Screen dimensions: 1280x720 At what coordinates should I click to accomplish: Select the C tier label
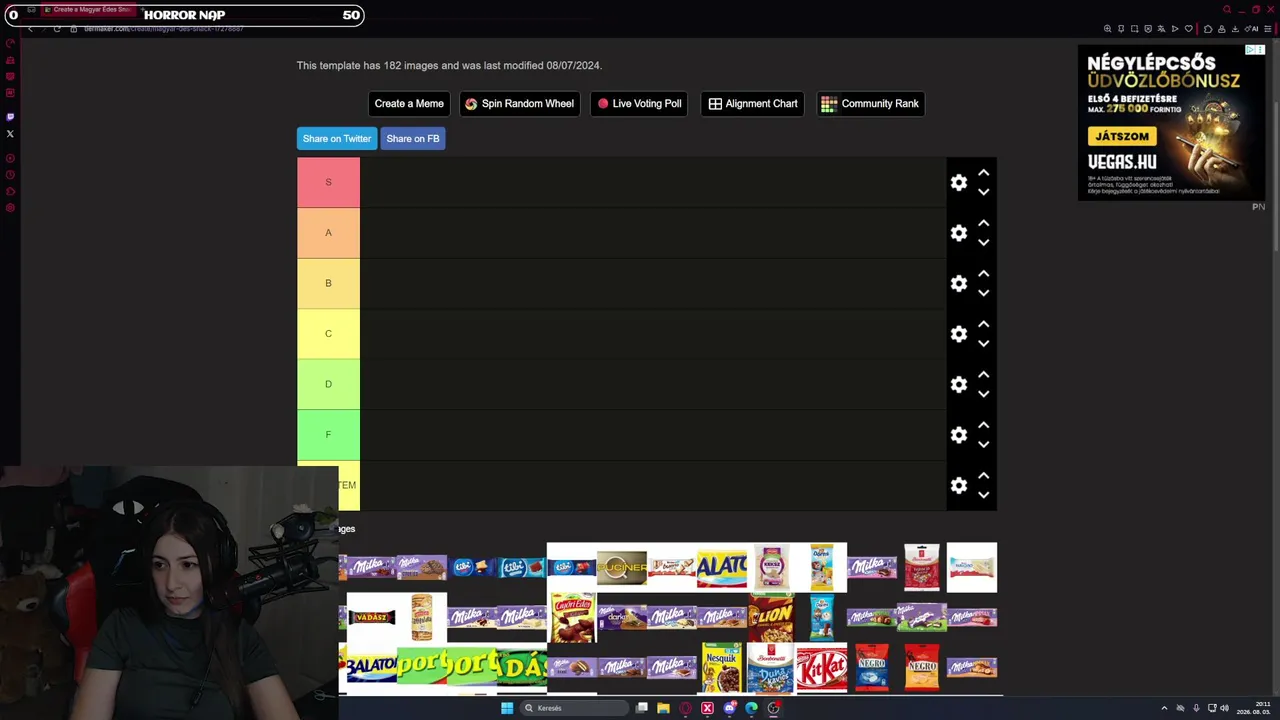tap(328, 334)
